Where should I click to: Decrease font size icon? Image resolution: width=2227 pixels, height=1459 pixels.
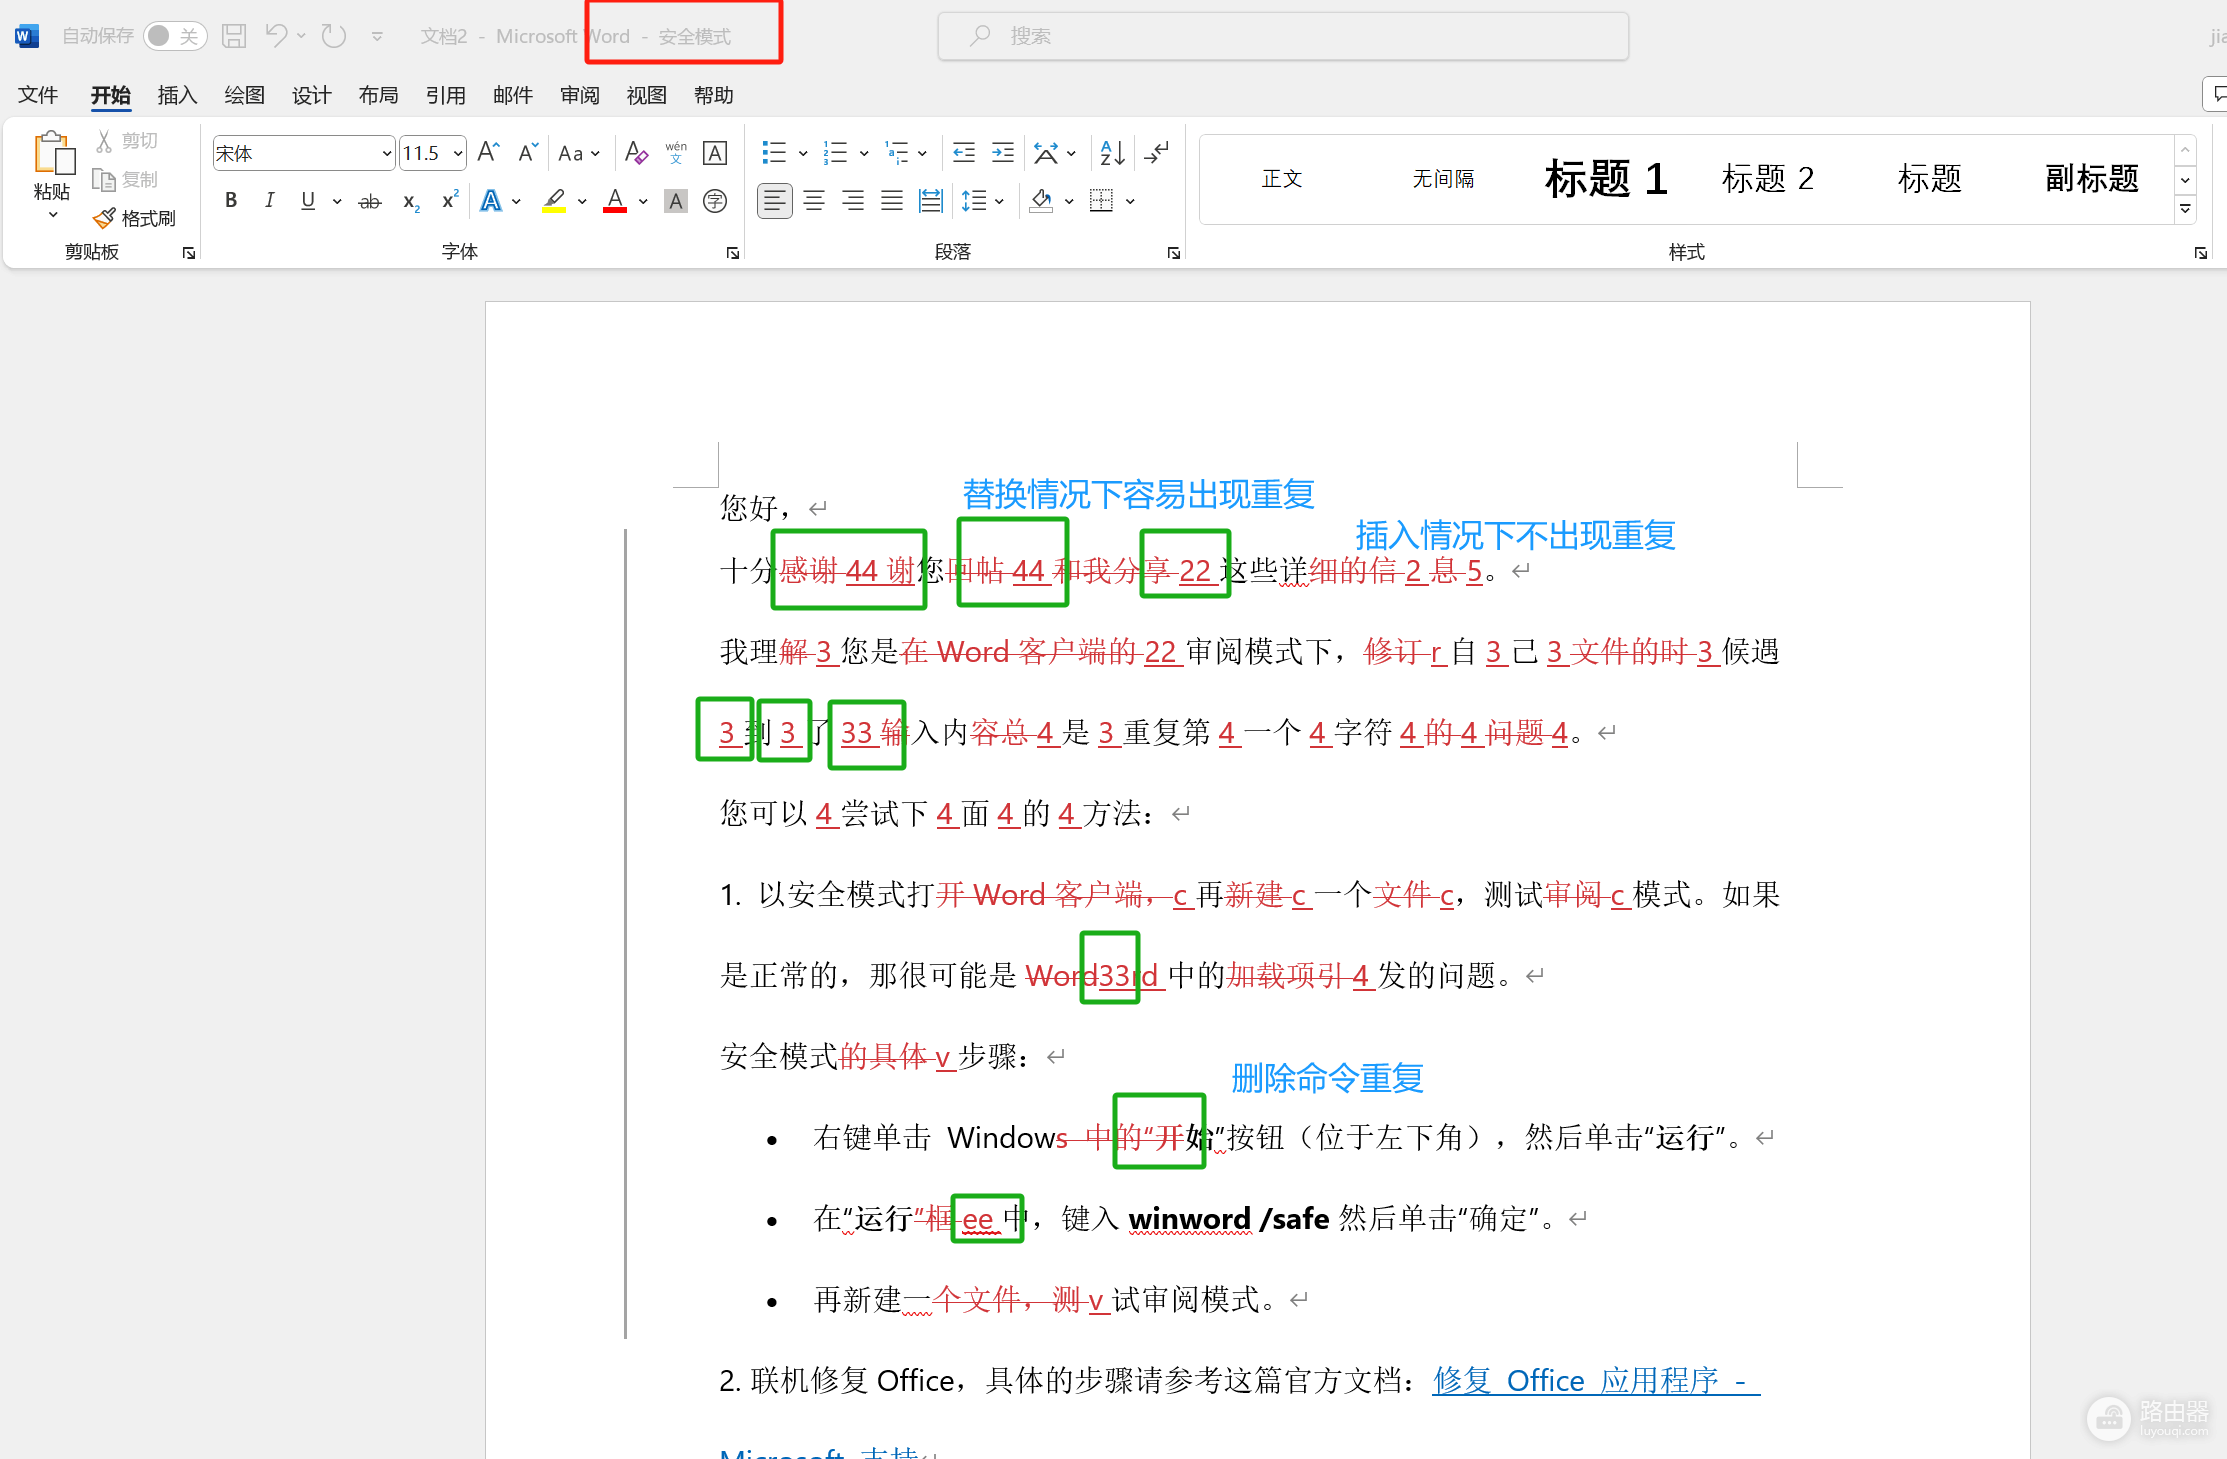tap(528, 152)
